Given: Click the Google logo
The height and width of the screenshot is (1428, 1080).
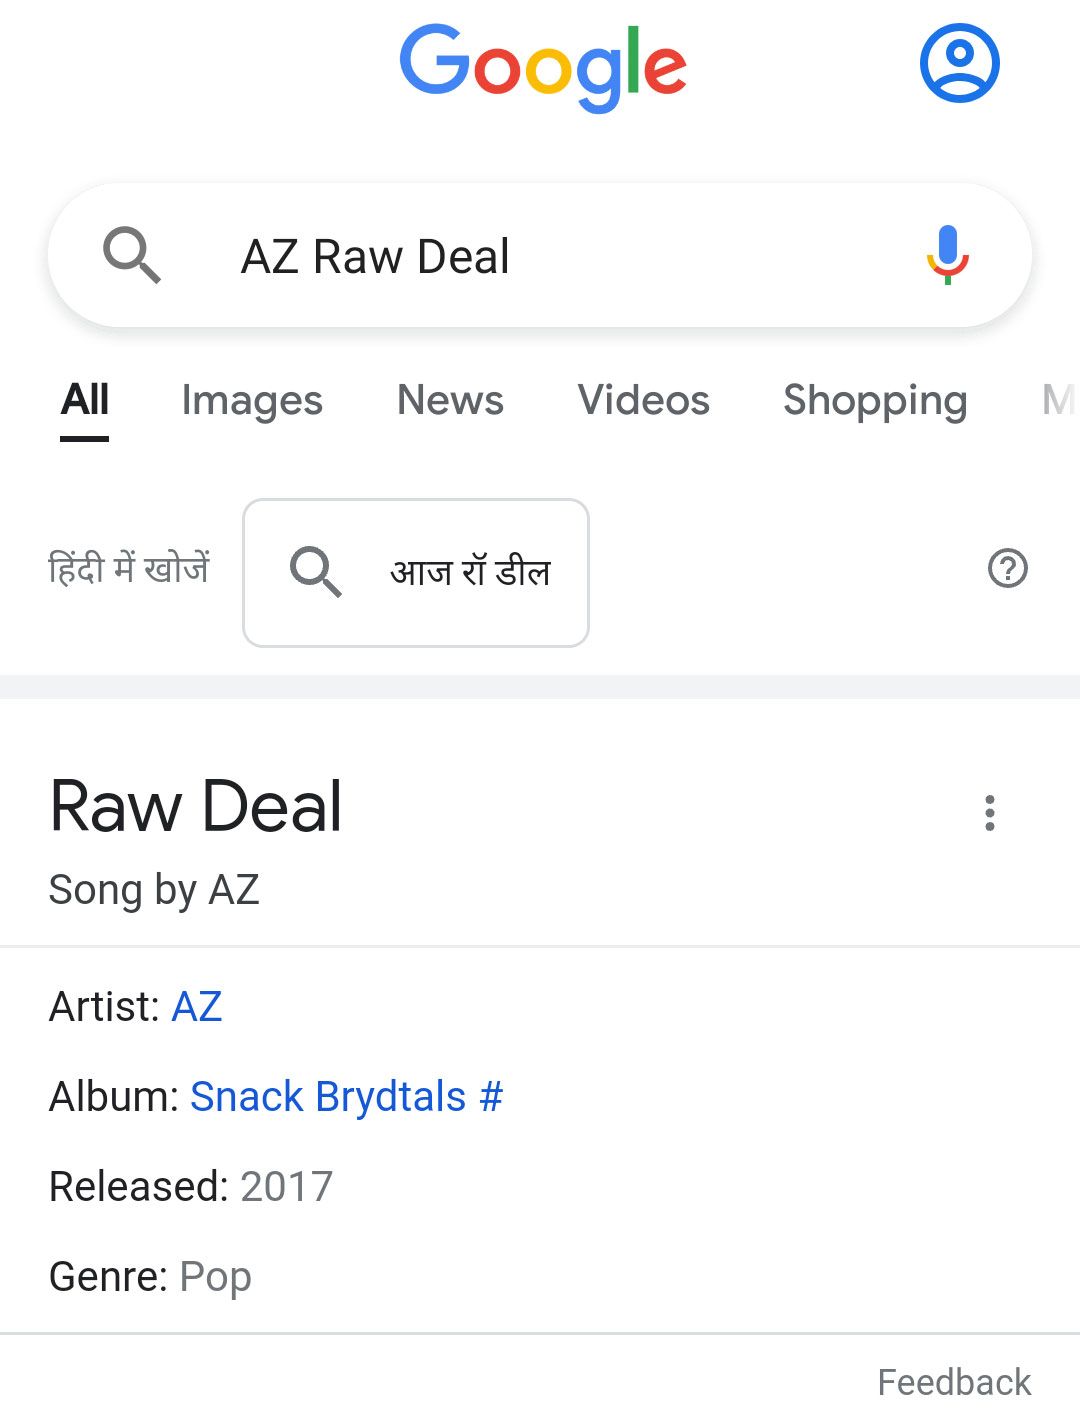Looking at the screenshot, I should (x=543, y=66).
